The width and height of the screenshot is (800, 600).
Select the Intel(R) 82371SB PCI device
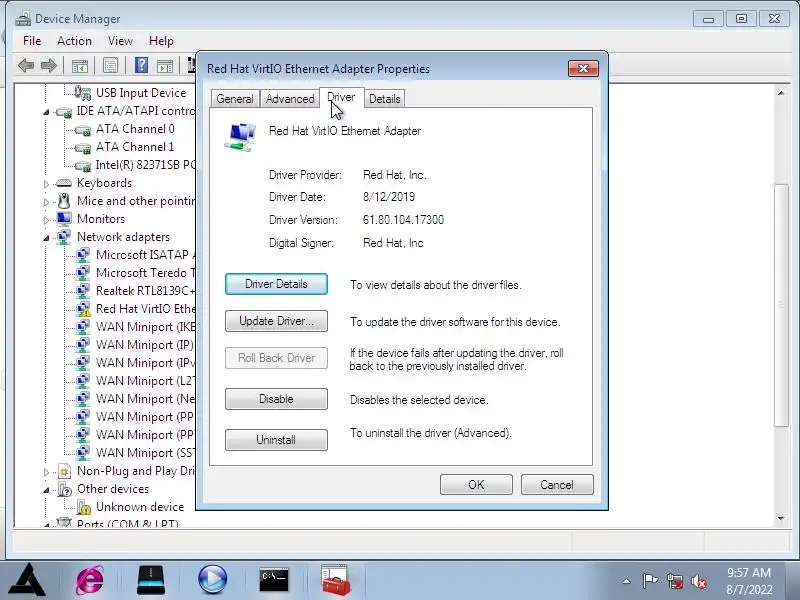point(145,165)
